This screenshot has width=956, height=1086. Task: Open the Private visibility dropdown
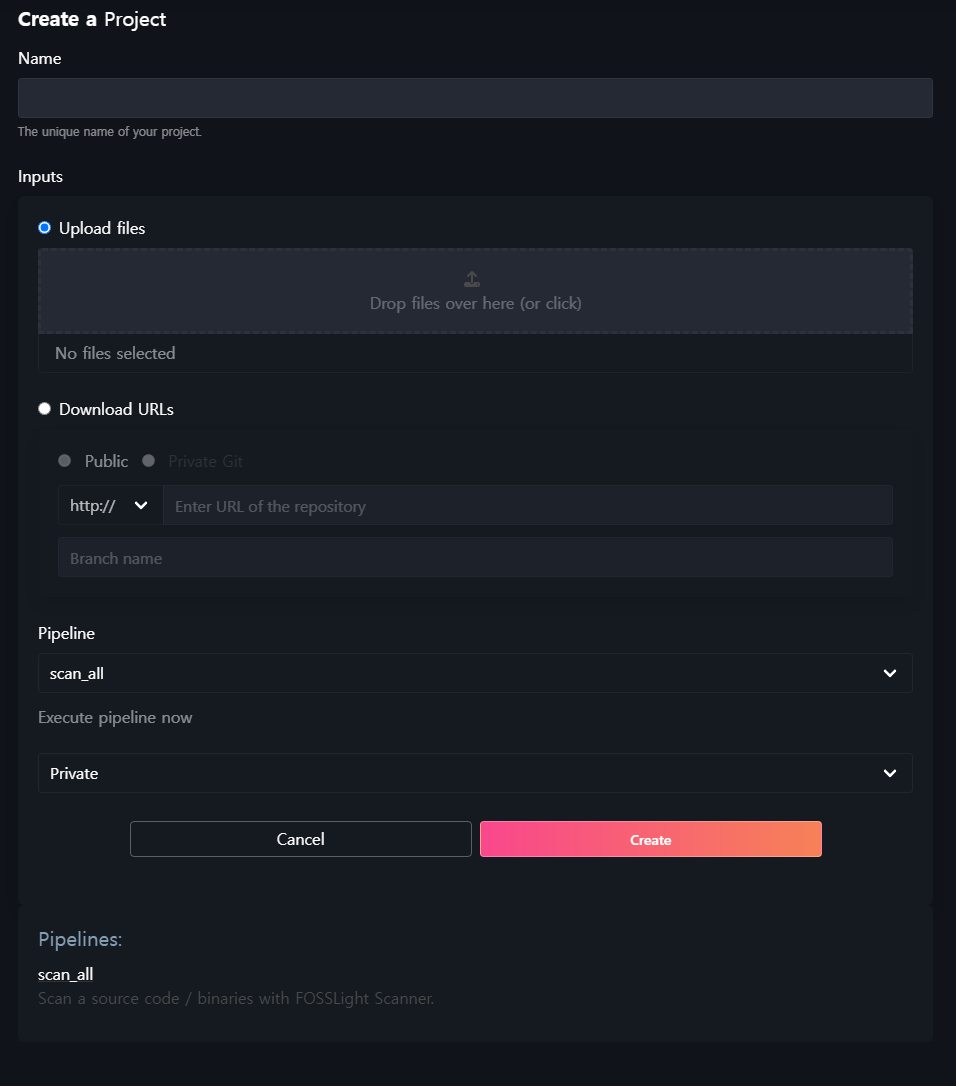point(474,774)
